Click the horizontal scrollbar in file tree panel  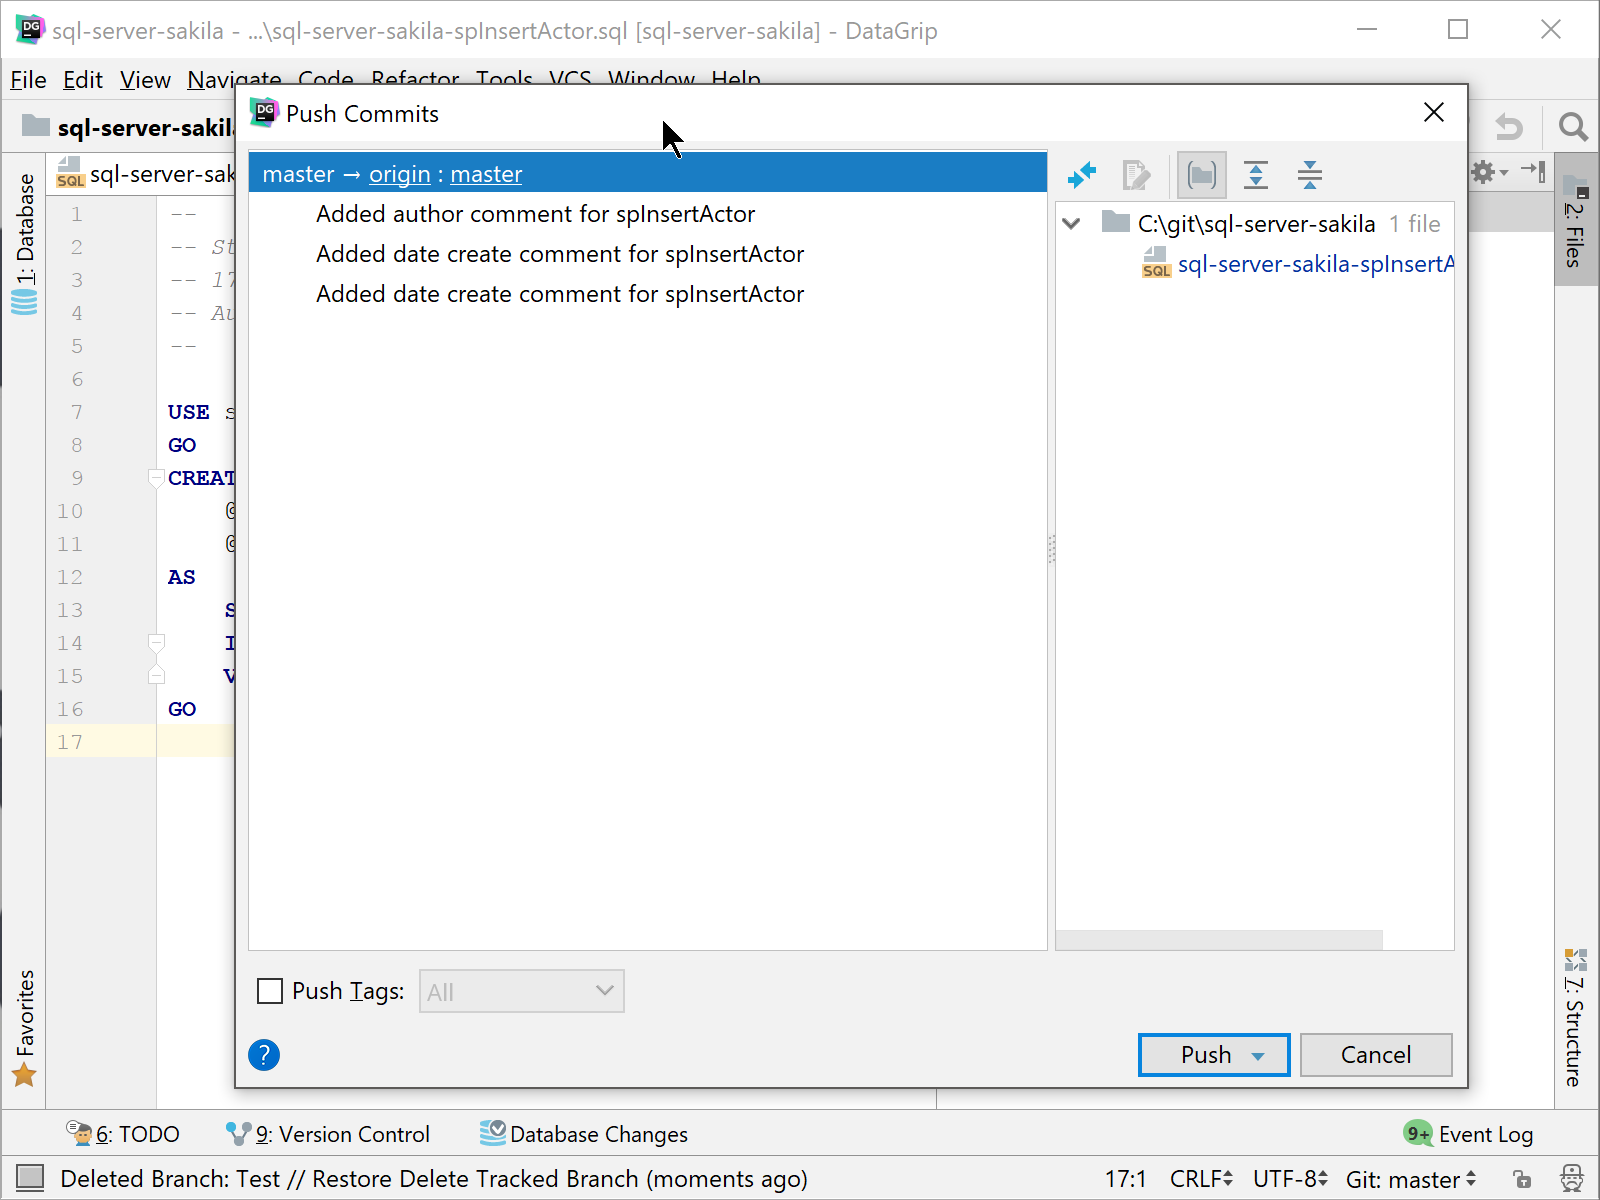(1219, 940)
